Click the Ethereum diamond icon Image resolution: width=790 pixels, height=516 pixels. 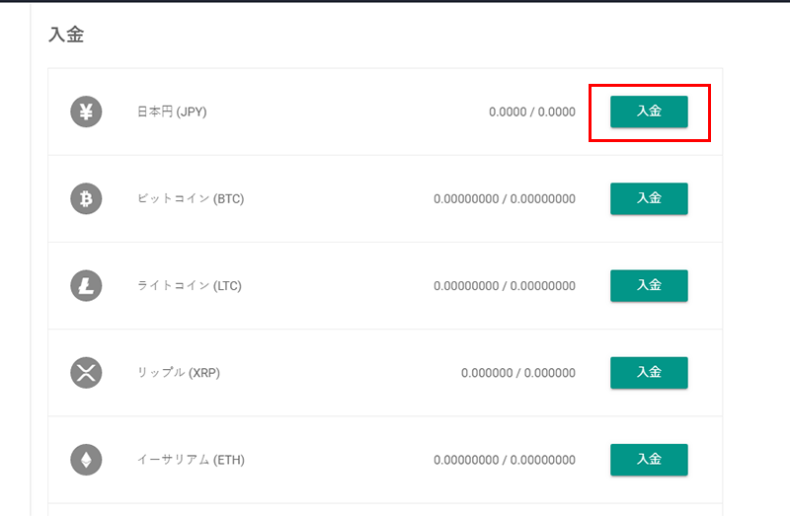tap(86, 460)
